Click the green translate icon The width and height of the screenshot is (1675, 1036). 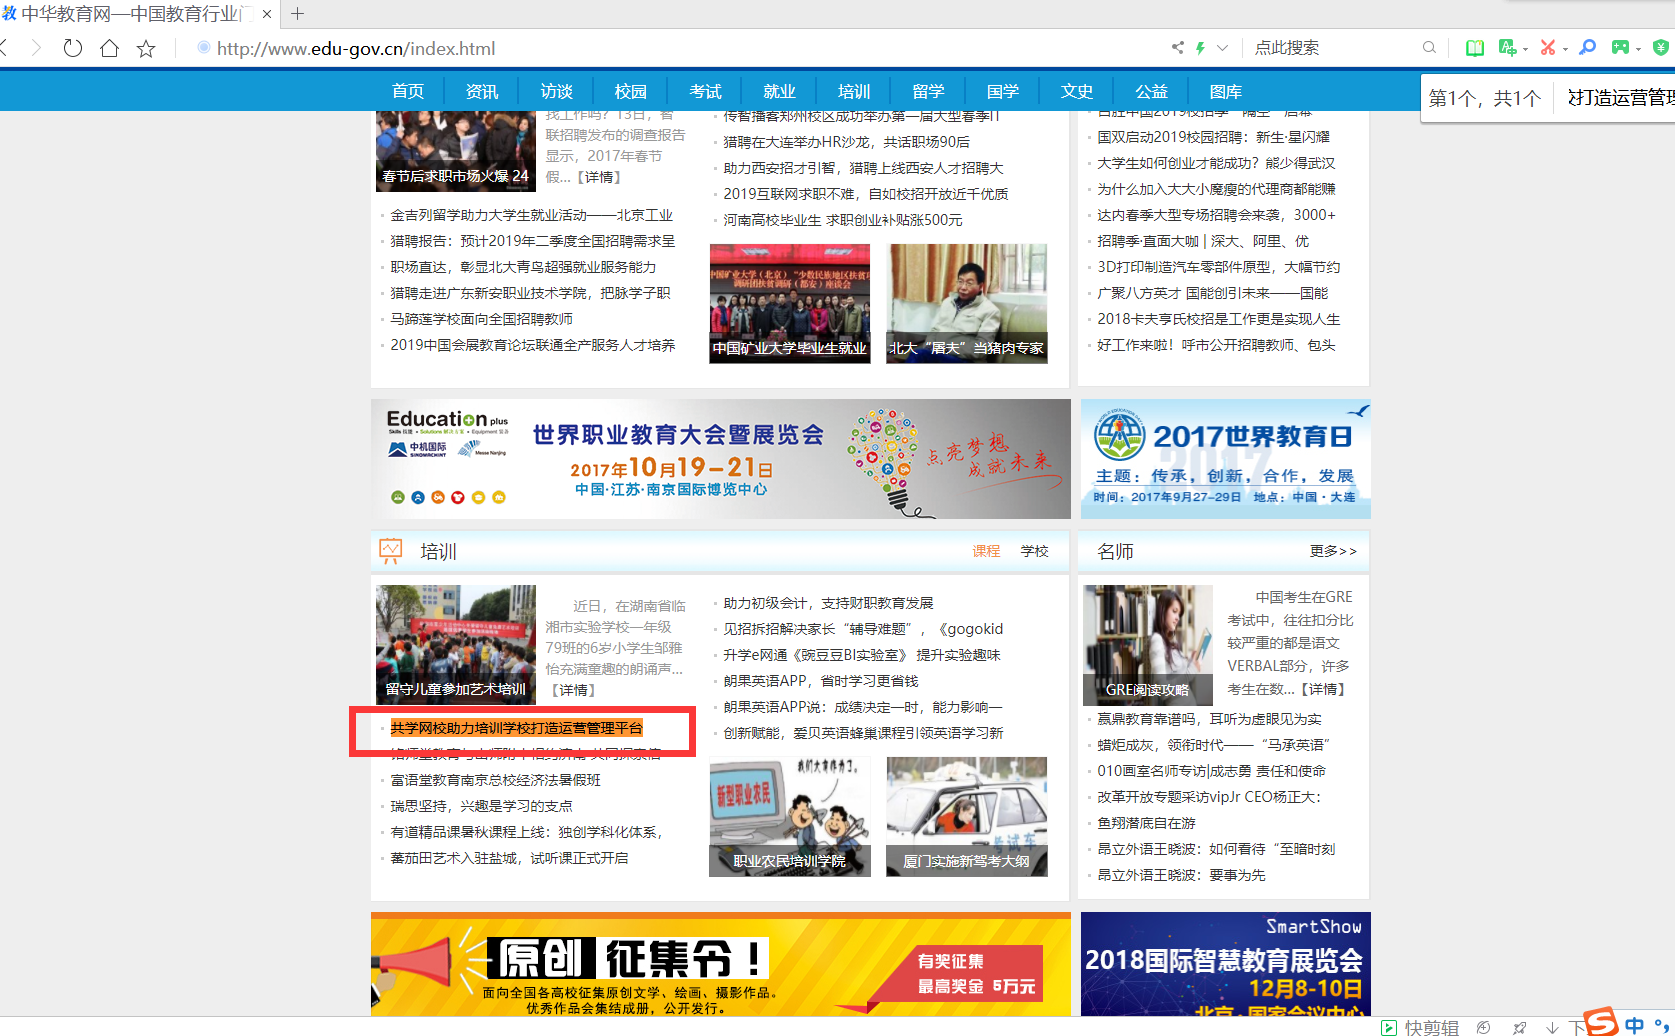(1507, 47)
